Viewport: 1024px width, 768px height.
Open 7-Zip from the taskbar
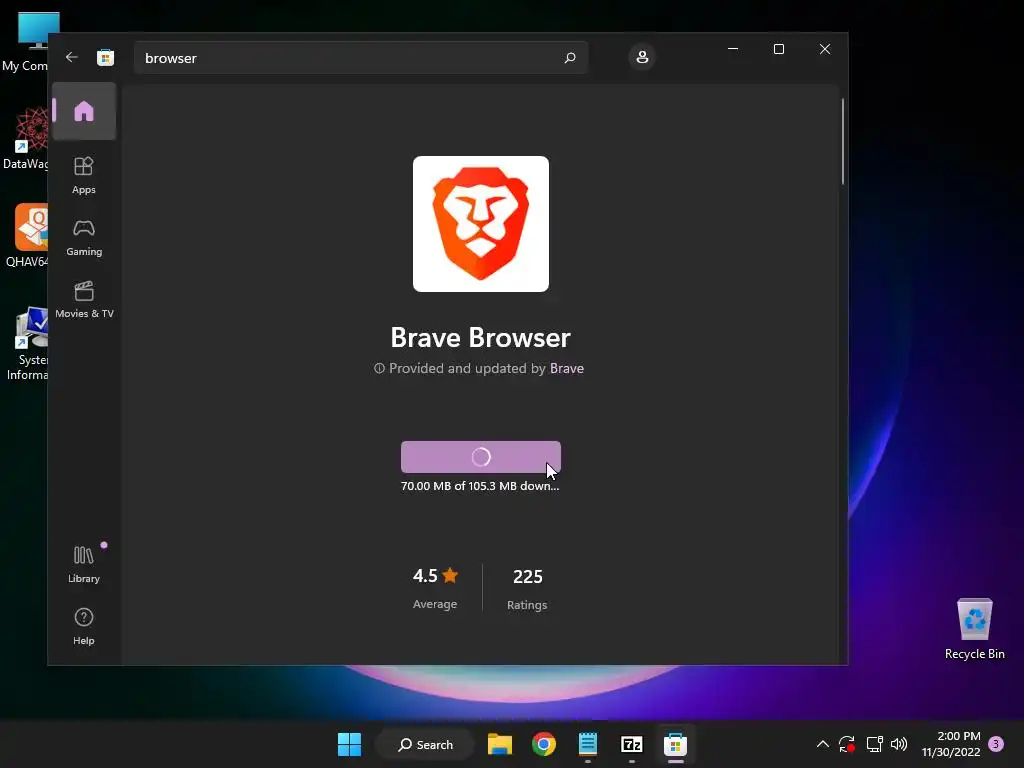pyautogui.click(x=632, y=744)
